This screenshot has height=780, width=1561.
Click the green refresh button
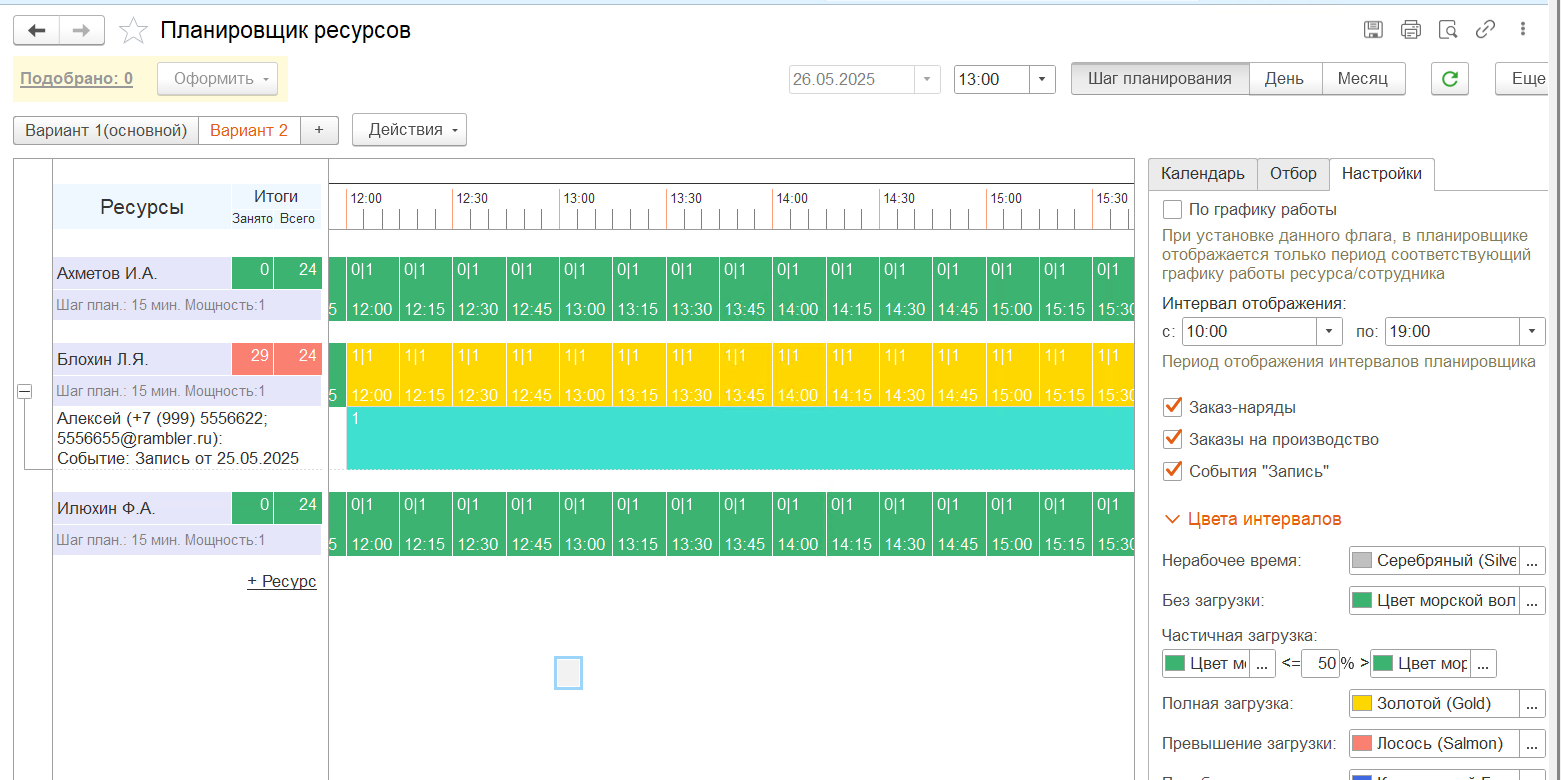click(1449, 79)
